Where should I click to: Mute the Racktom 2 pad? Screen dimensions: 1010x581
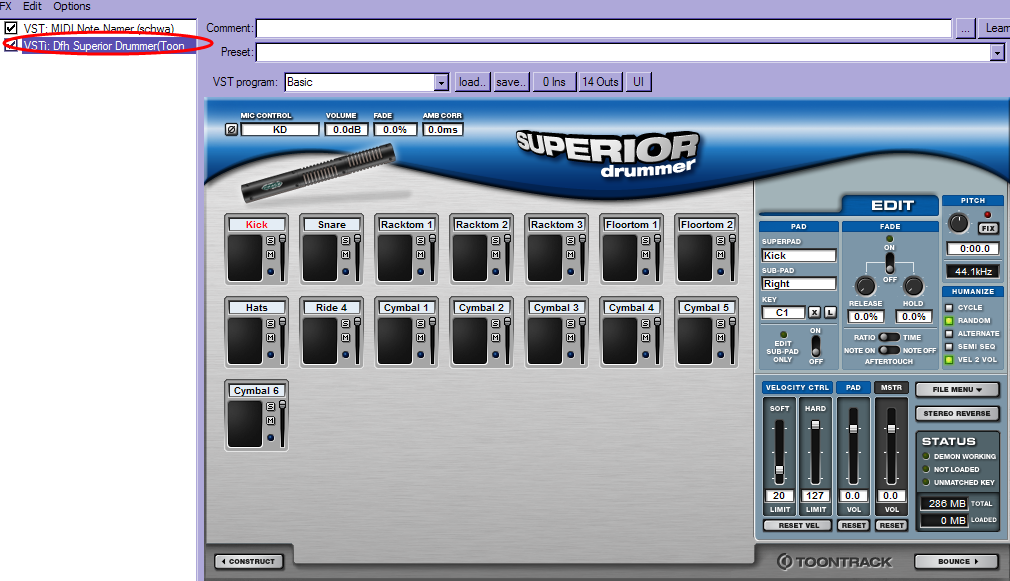[495, 254]
